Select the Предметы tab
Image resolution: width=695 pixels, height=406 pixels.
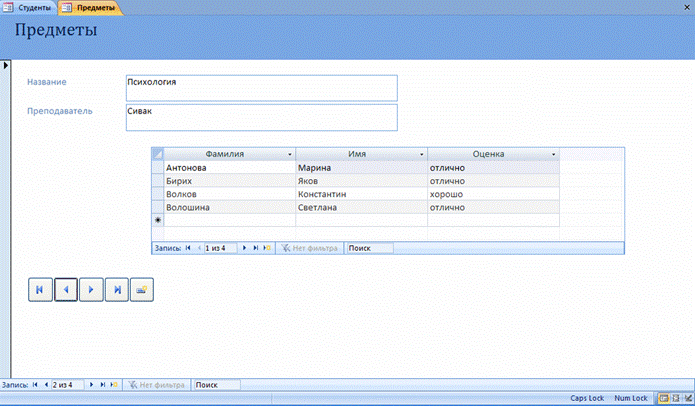(90, 8)
